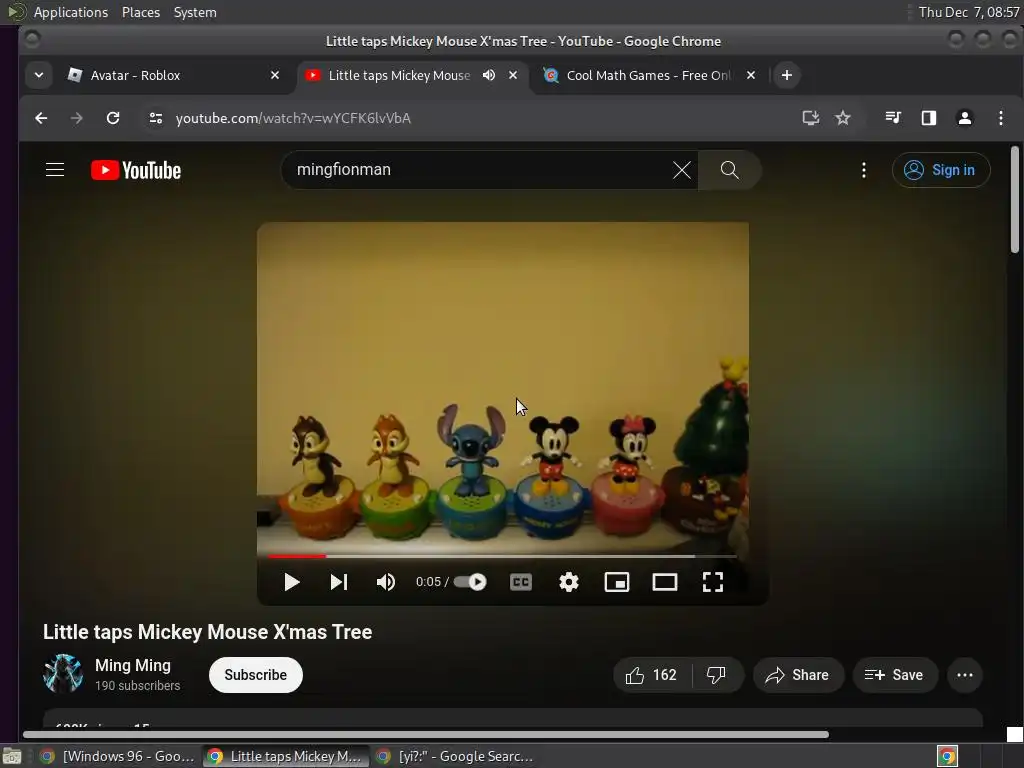Skip to the next video
This screenshot has width=1024, height=768.
[x=338, y=582]
